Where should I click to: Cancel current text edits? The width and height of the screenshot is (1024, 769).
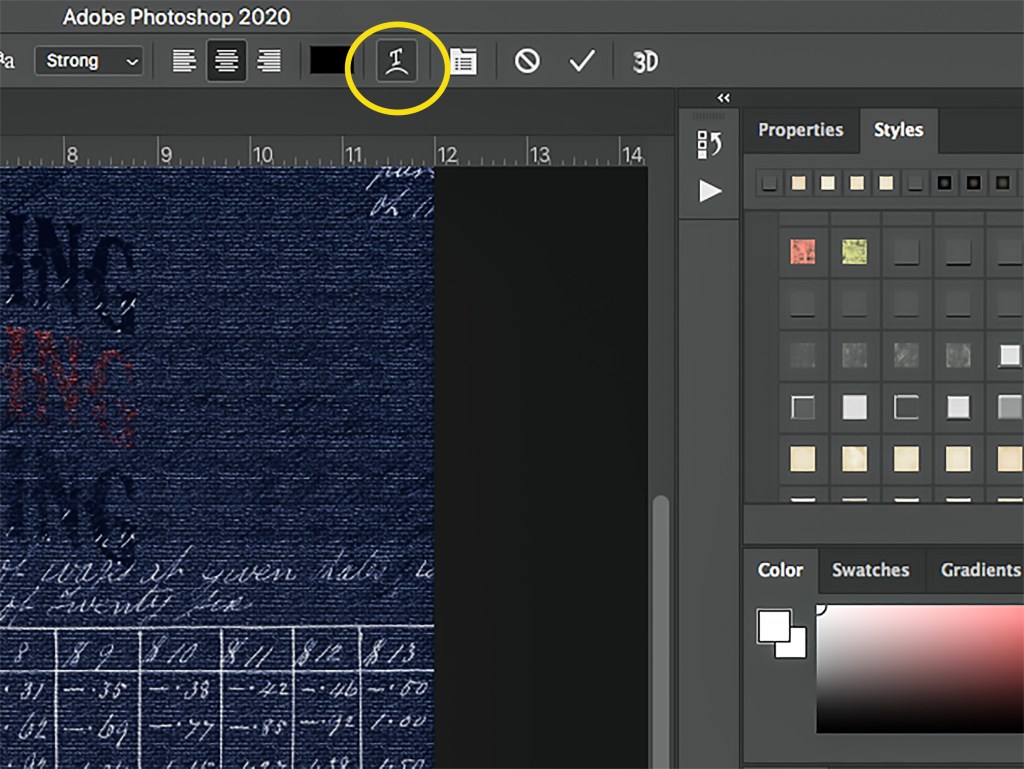coord(527,62)
